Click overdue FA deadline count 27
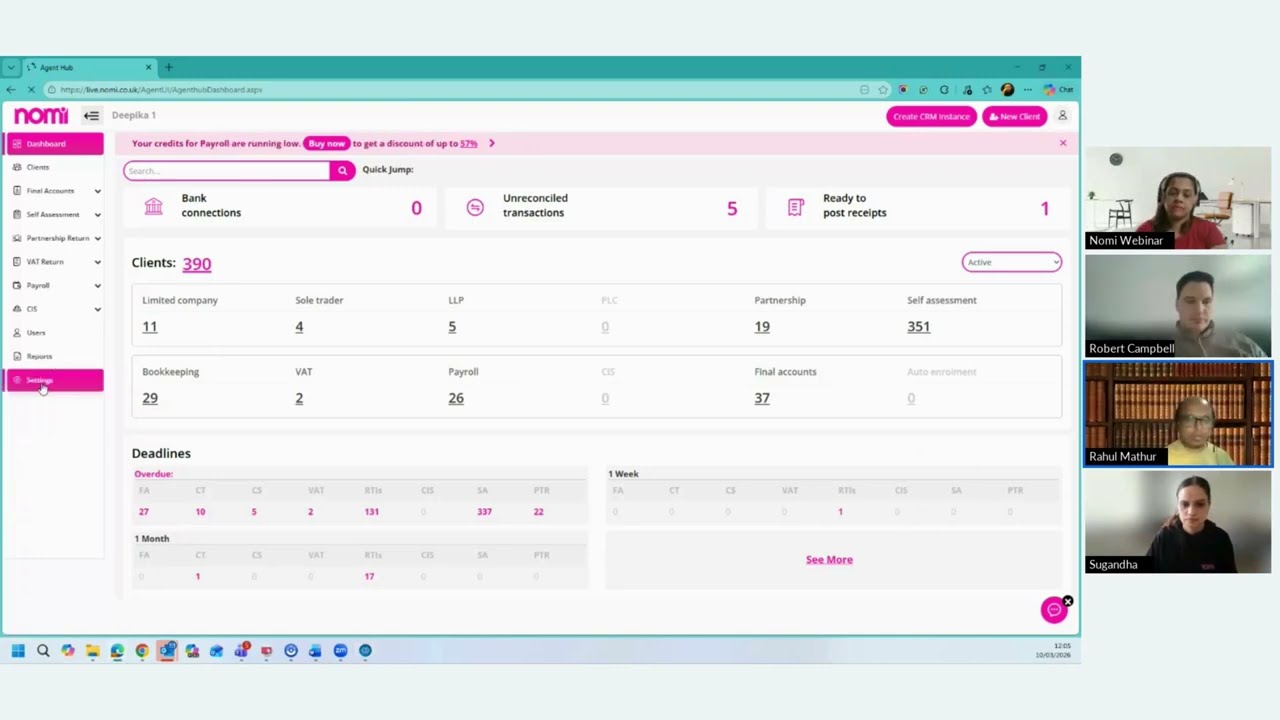Screen dimensions: 1280x720 [144, 512]
